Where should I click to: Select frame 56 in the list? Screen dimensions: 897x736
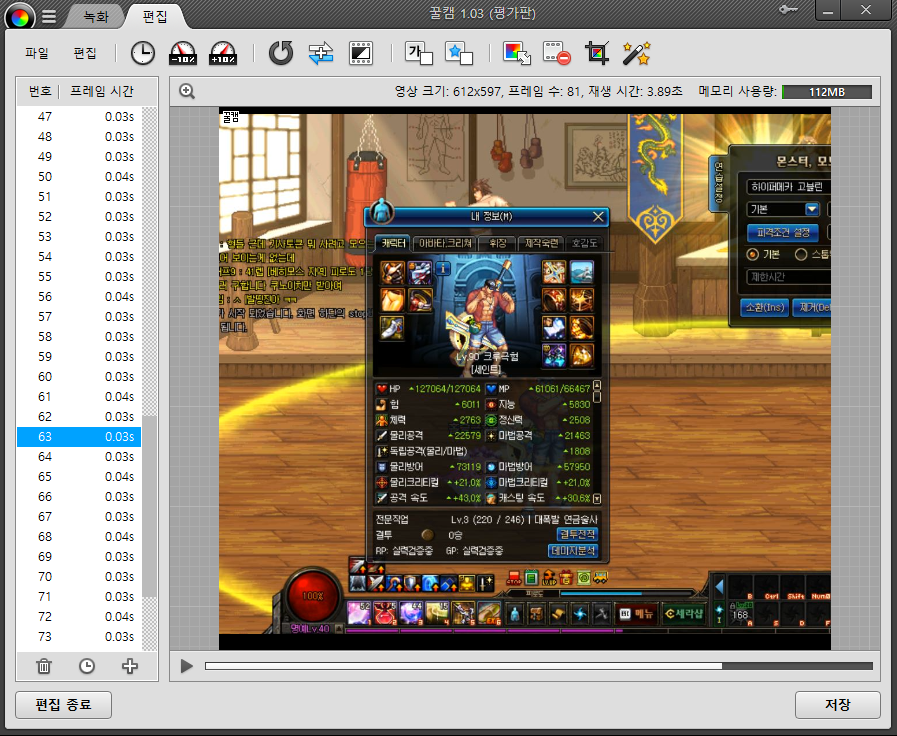79,297
